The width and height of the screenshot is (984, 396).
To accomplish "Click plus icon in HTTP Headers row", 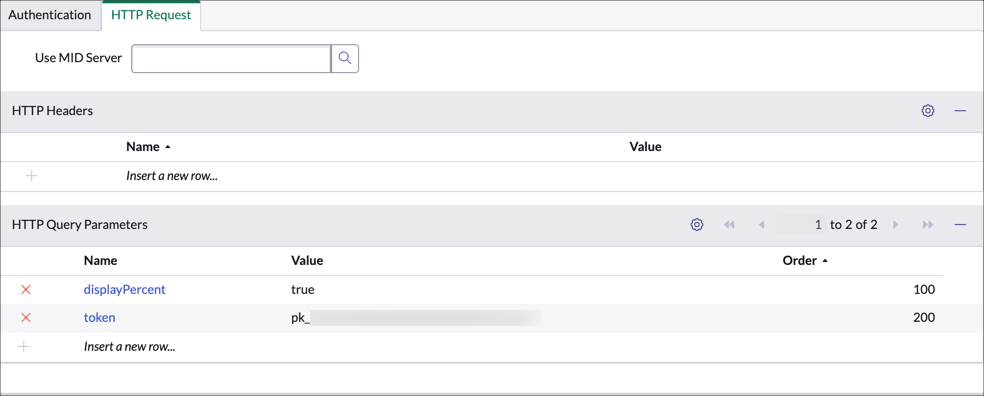I will coord(31,176).
